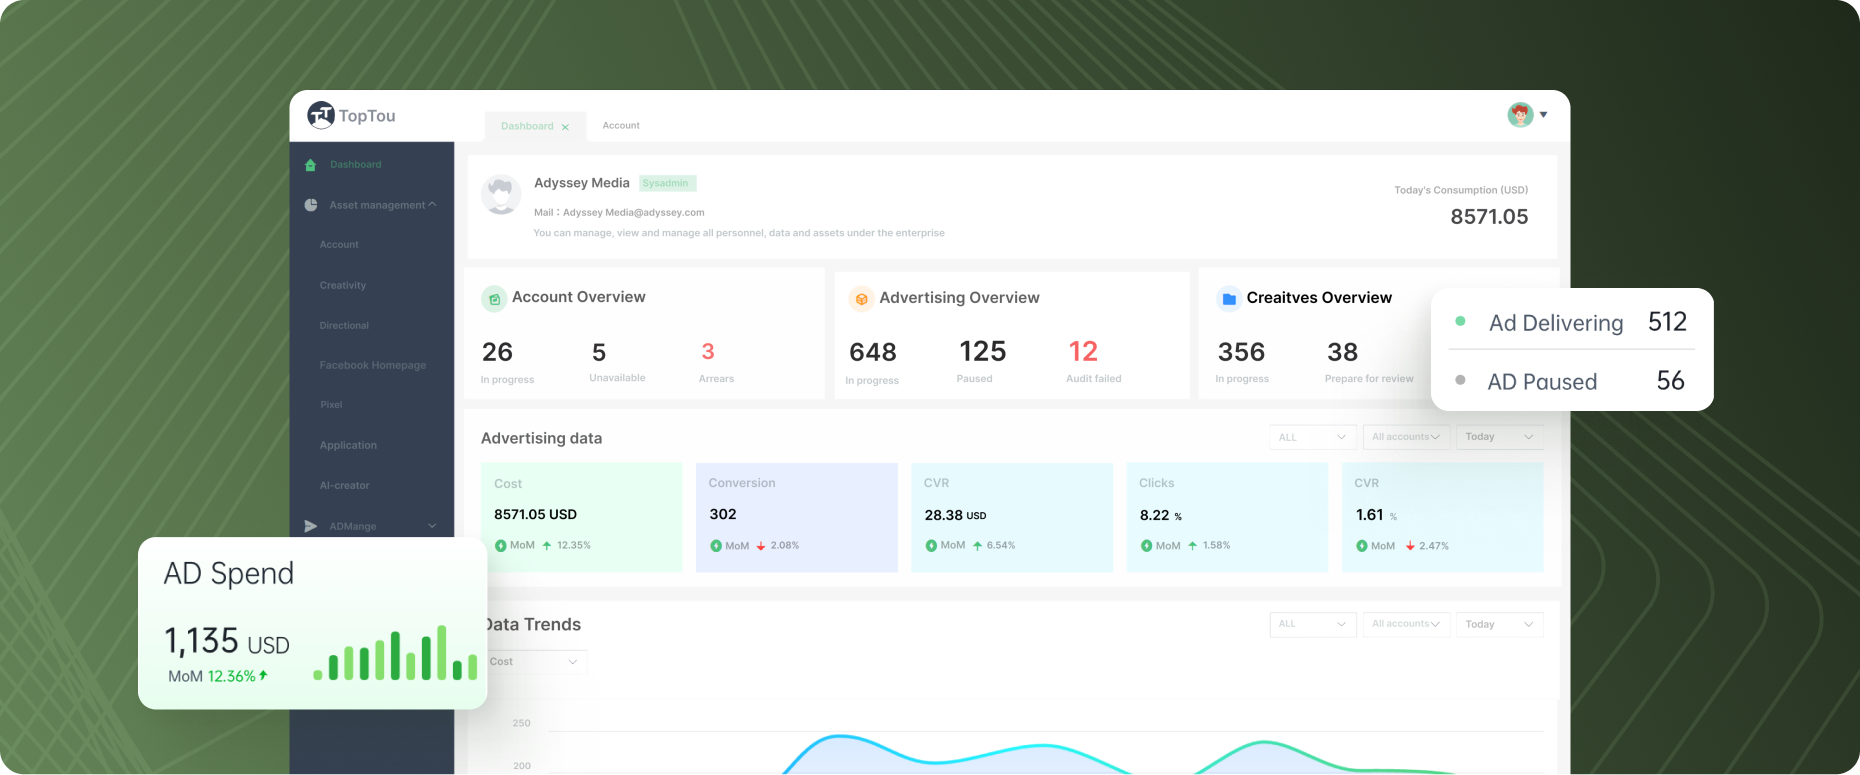This screenshot has width=1860, height=775.
Task: Click the user avatar in top right
Action: coord(1520,115)
